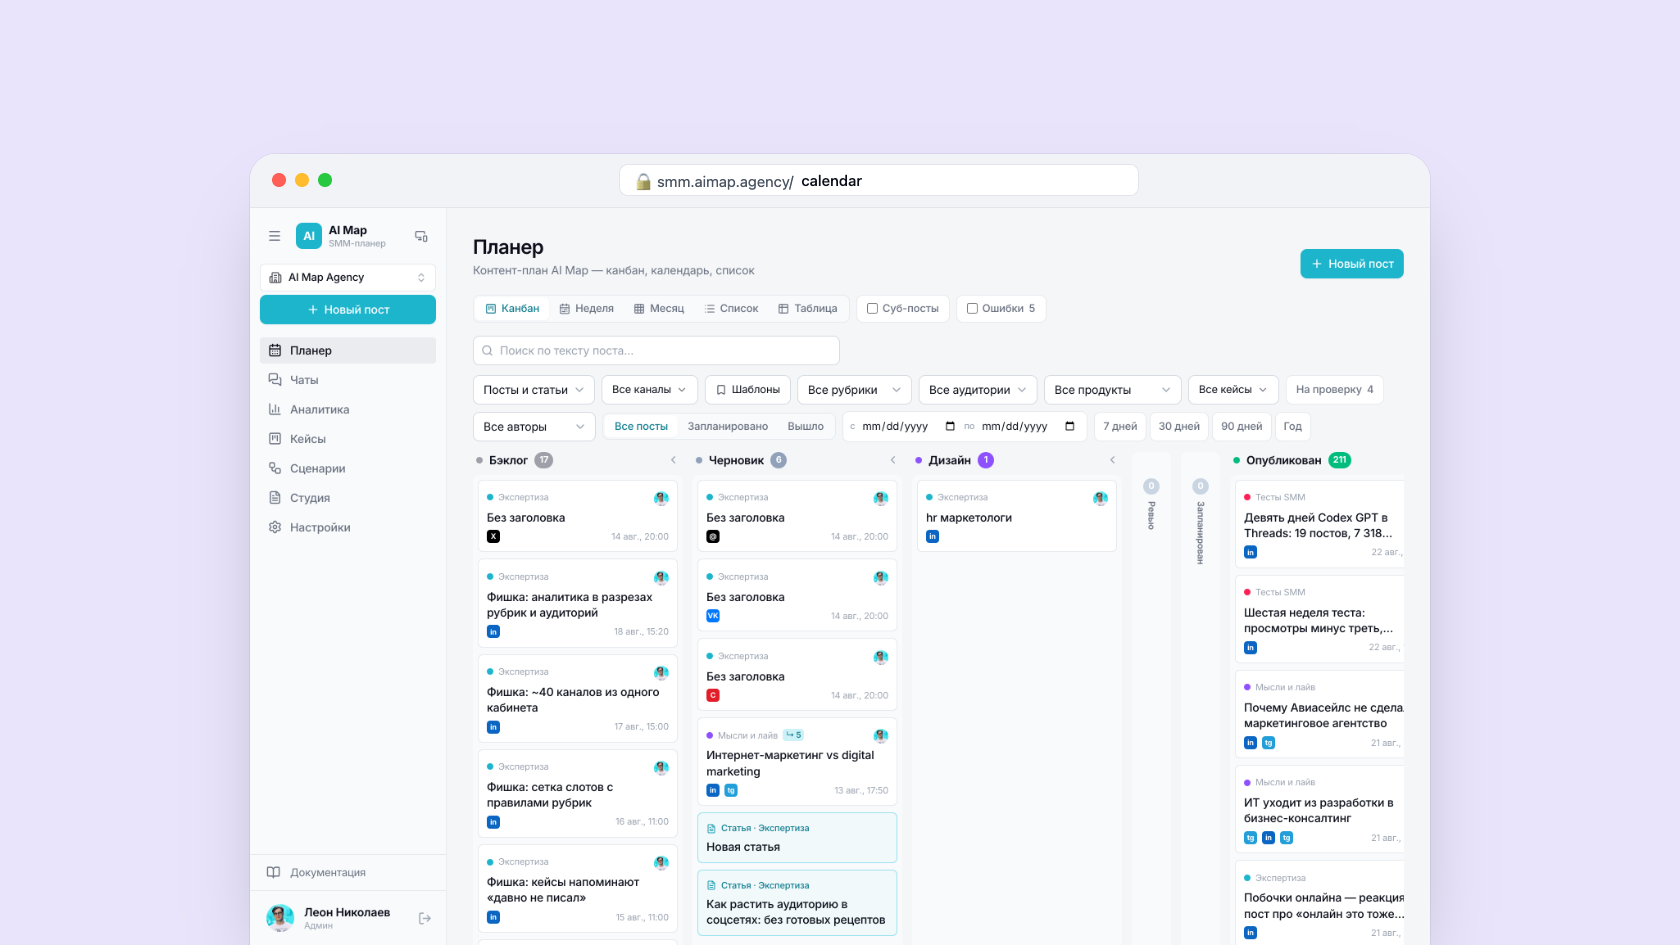
Task: Open Все продукты dropdown
Action: (1112, 390)
